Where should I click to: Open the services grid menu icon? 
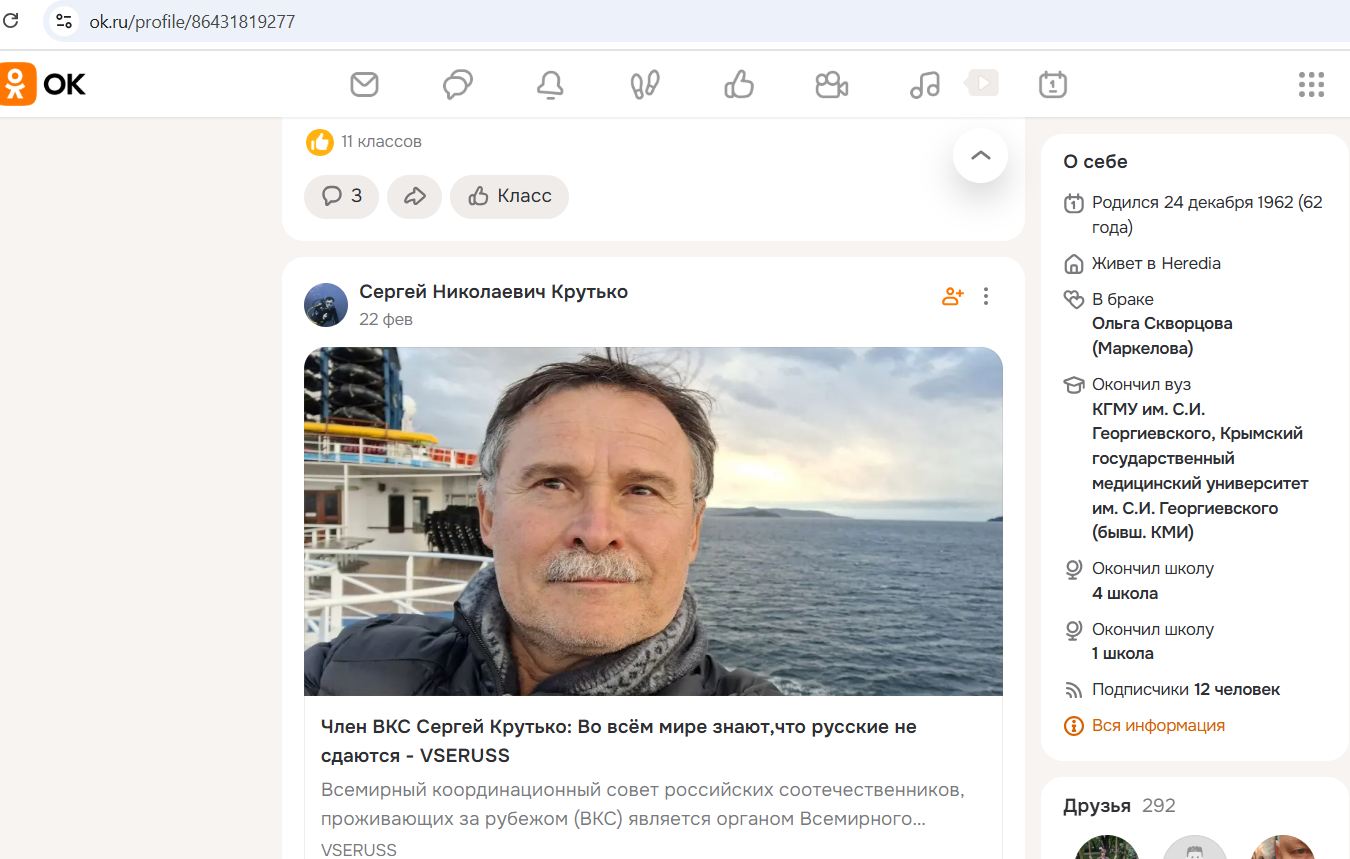(1311, 85)
